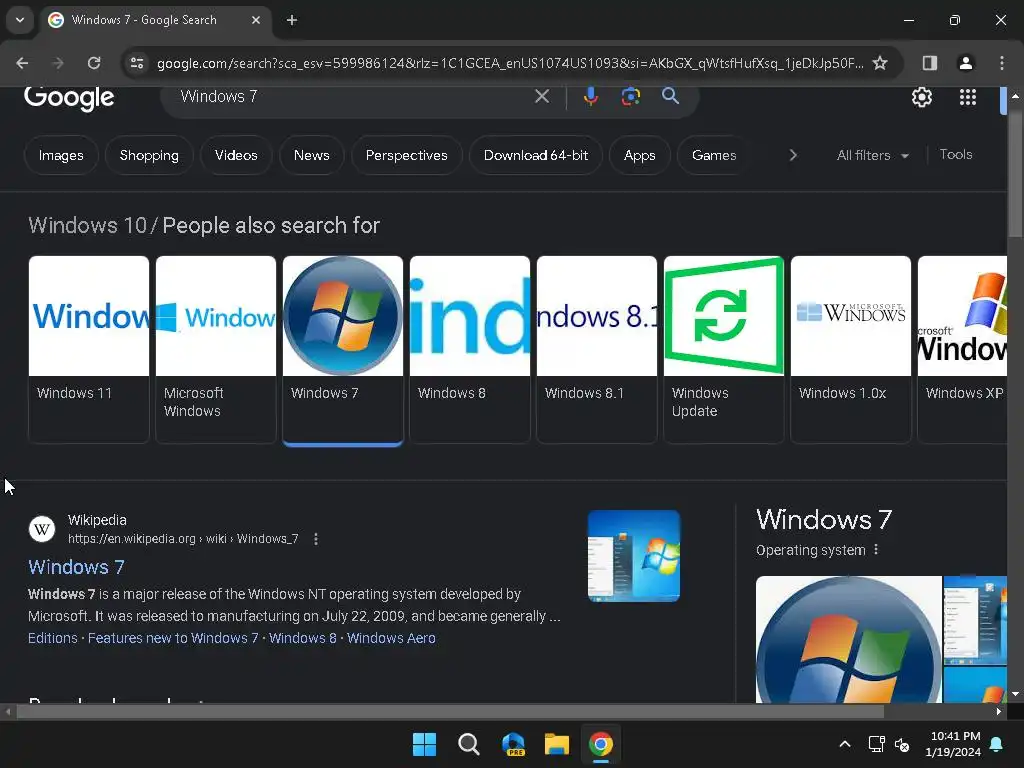
Task: Go back to the previous page
Action: click(22, 63)
